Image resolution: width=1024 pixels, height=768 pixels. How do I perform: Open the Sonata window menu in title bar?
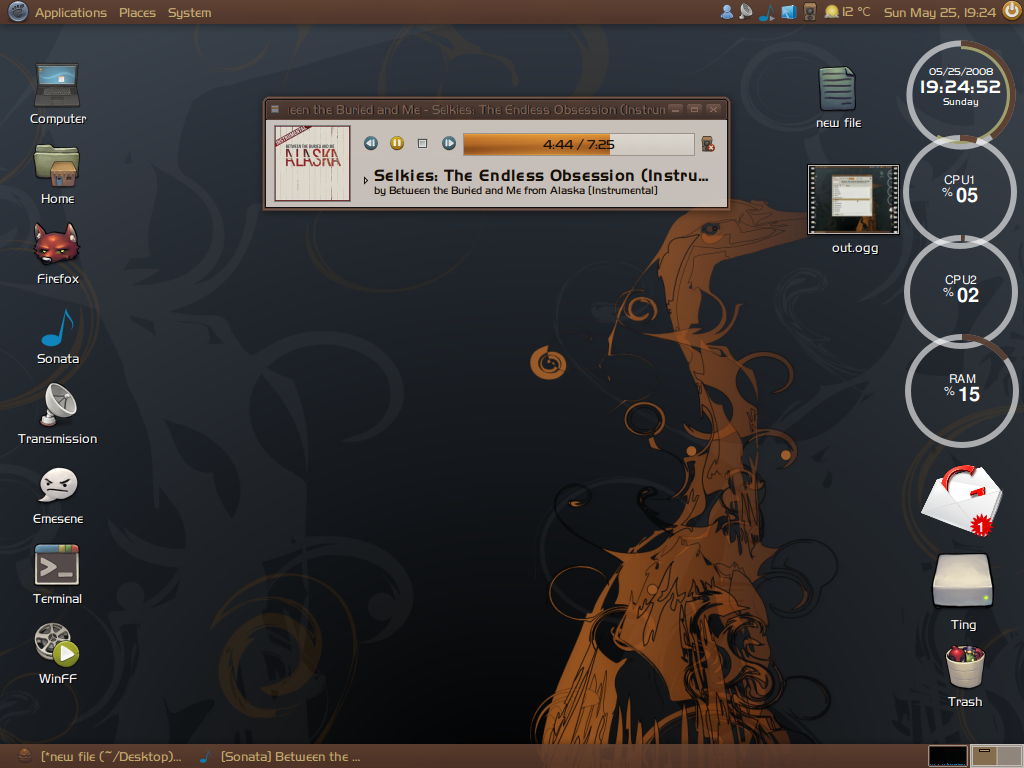coord(275,108)
